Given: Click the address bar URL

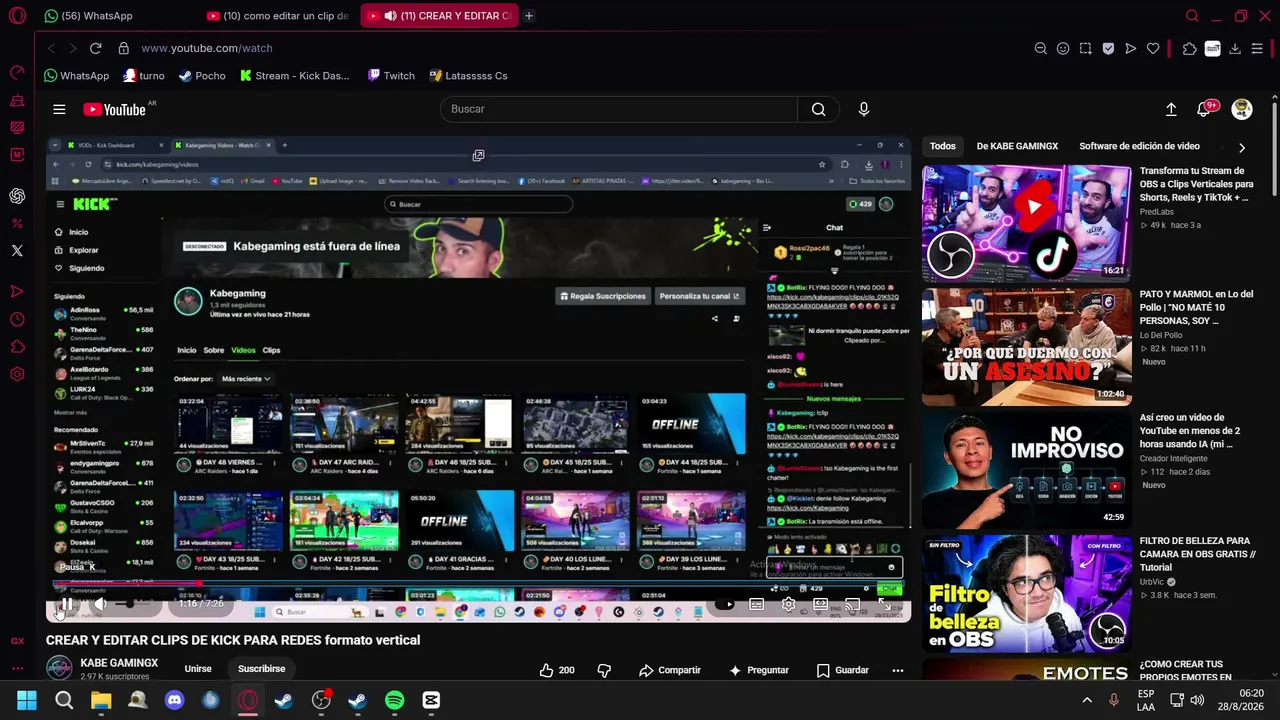Looking at the screenshot, I should pyautogui.click(x=207, y=48).
